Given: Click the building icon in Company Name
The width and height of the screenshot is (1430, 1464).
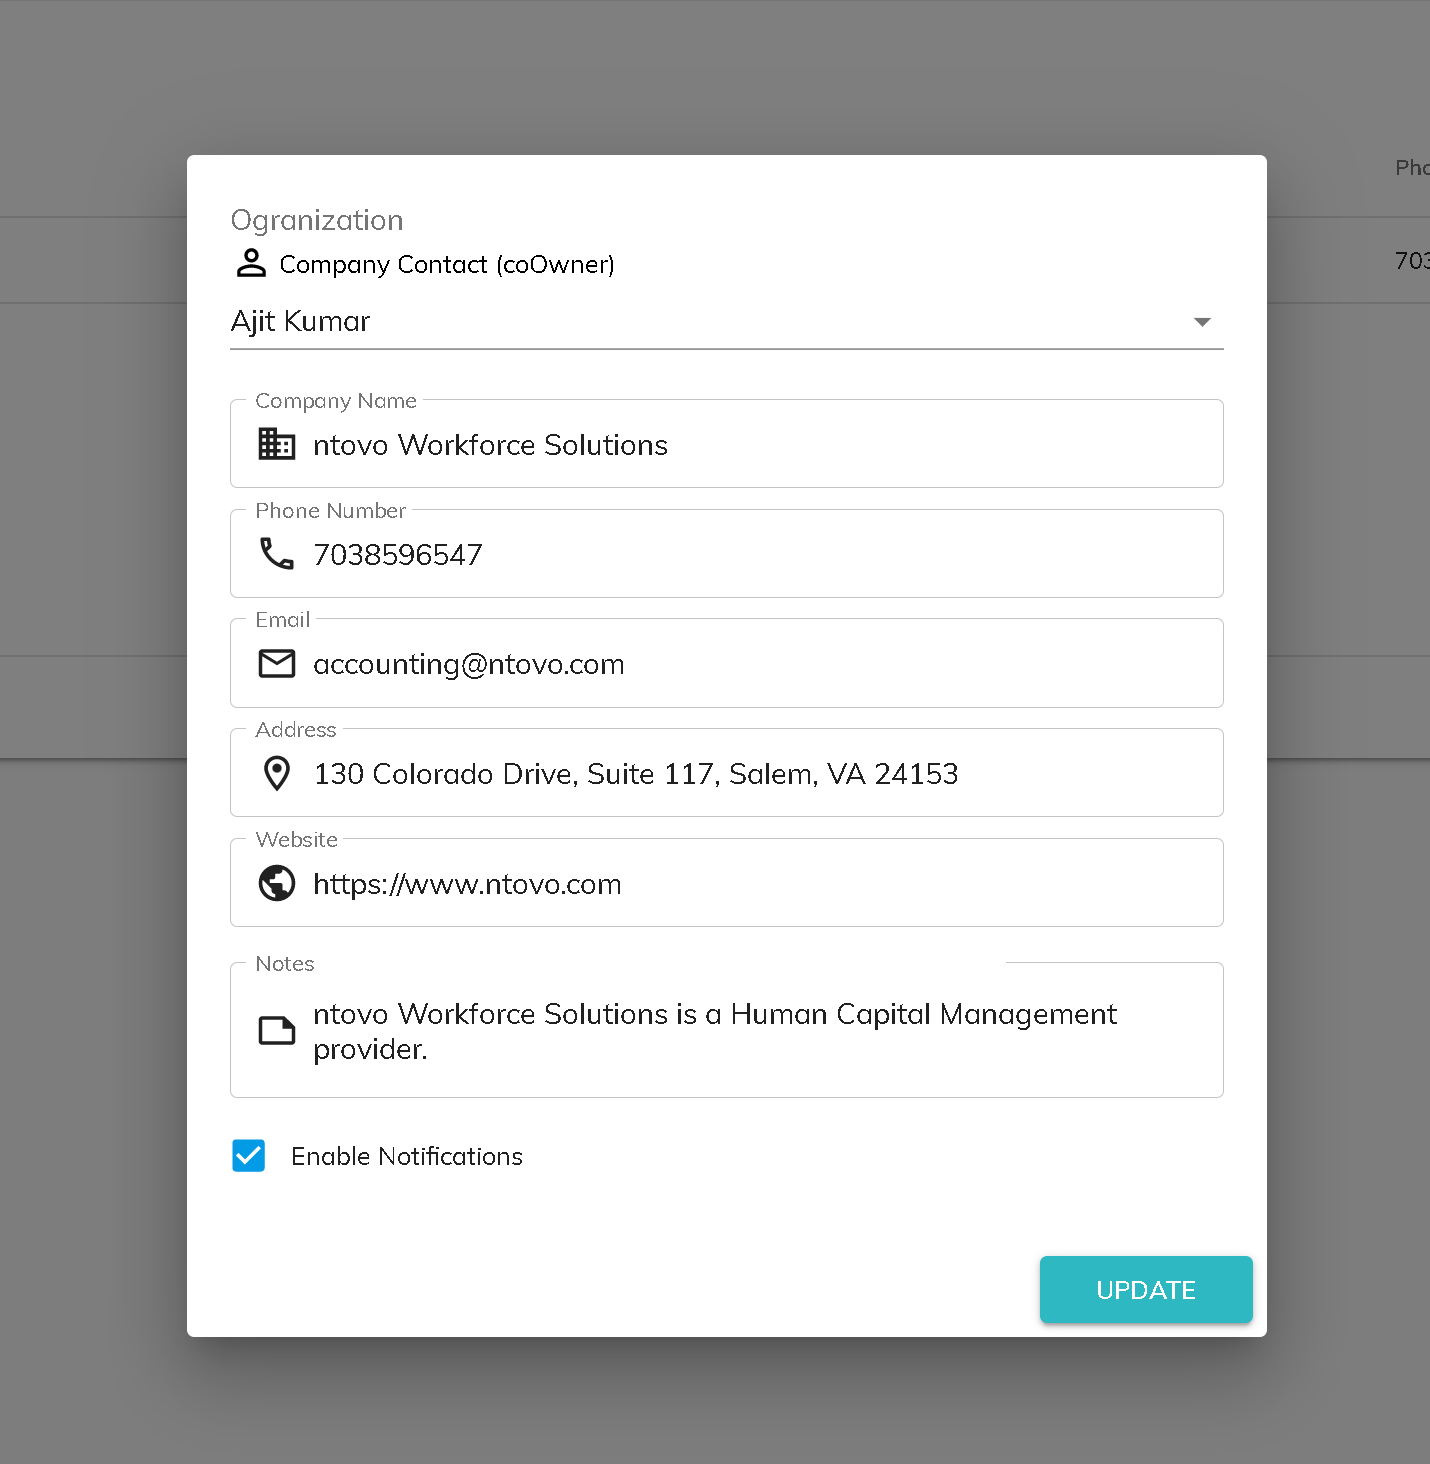Looking at the screenshot, I should click(x=277, y=444).
